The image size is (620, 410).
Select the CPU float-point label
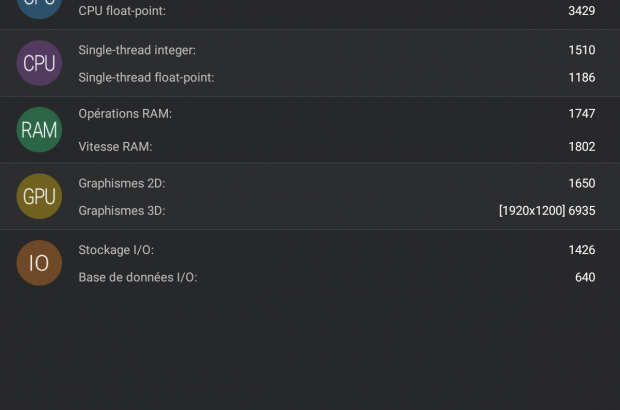point(122,11)
